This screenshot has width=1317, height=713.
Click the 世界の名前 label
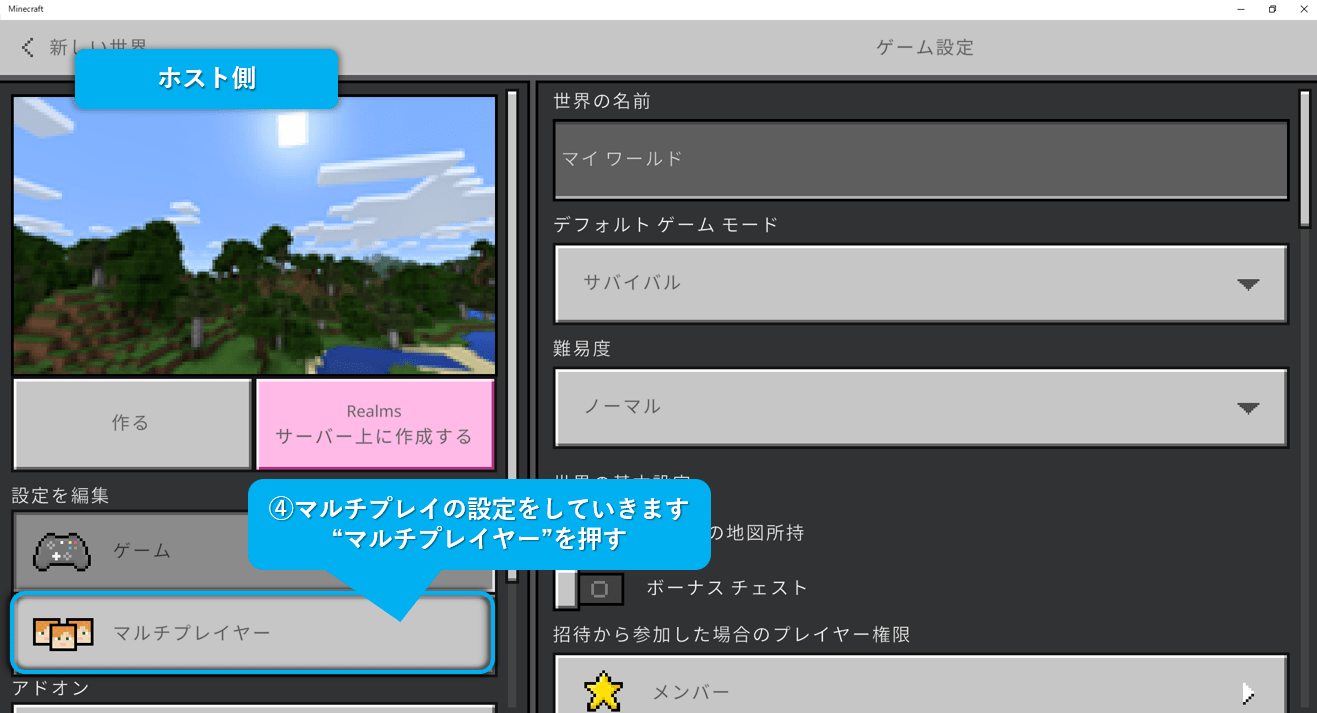(602, 101)
